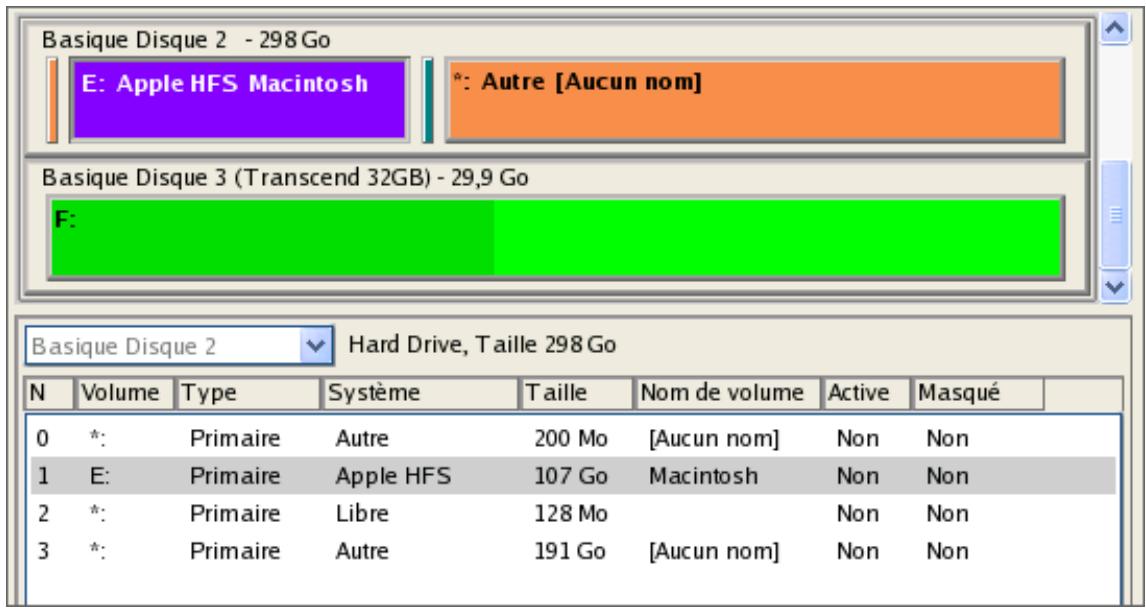This screenshot has width=1146, height=609.
Task: Select the green F: partition on Disque 3
Action: coord(555,237)
